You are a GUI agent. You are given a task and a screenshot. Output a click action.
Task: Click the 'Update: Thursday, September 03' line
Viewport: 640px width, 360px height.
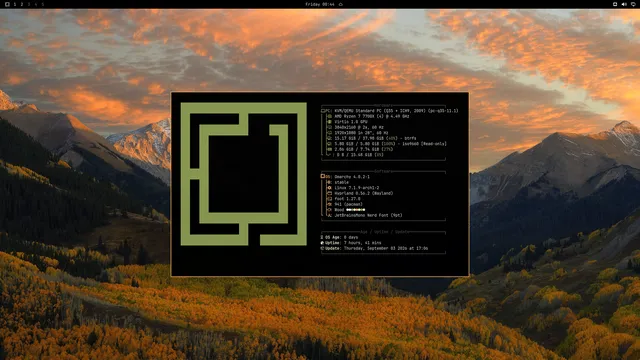374,248
